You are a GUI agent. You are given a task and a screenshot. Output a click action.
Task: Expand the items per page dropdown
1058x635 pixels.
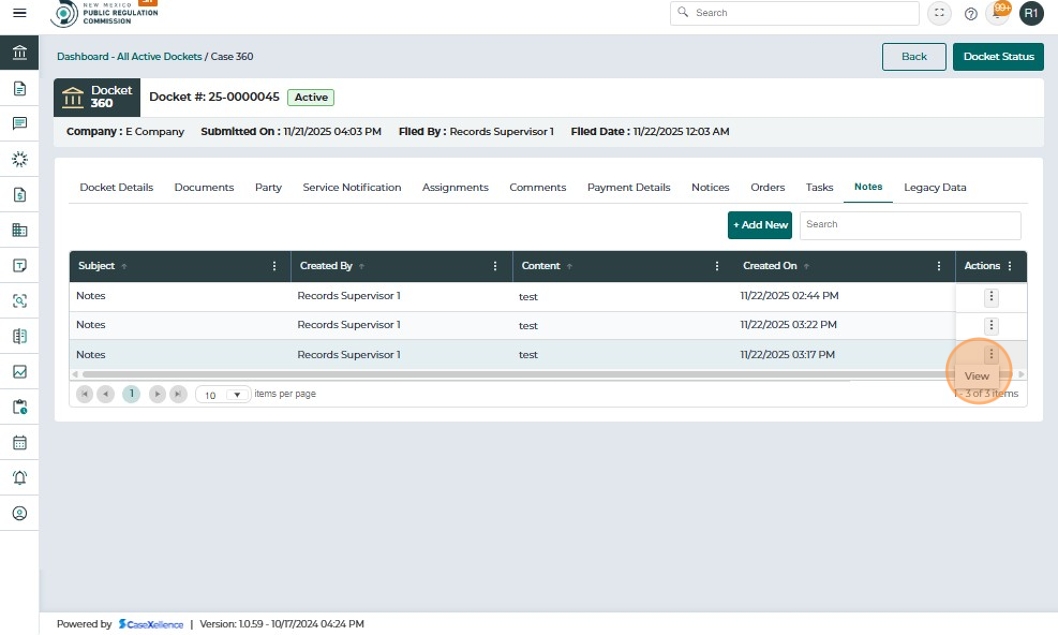point(237,395)
